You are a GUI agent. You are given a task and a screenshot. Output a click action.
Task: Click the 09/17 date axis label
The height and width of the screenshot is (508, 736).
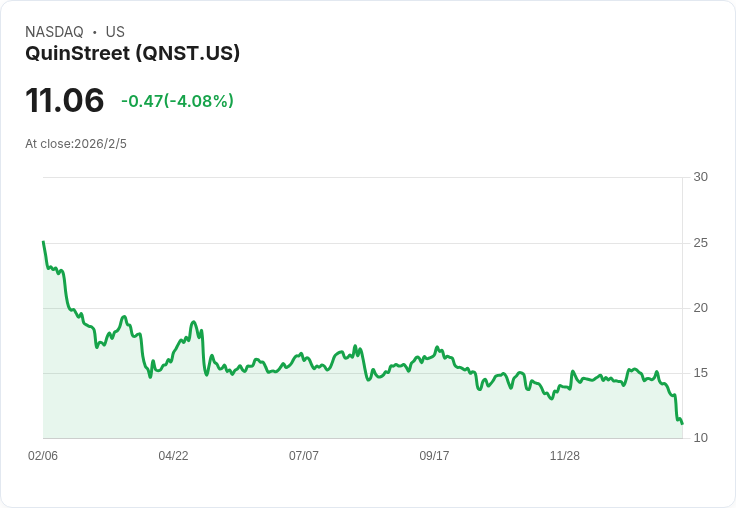pos(434,455)
